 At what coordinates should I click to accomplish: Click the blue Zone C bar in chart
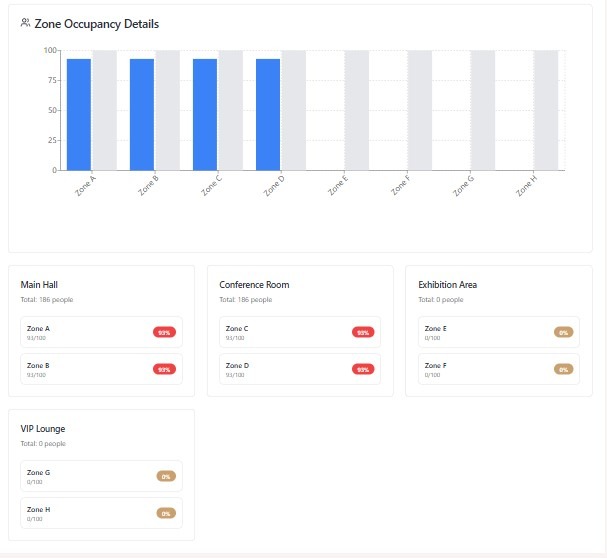tap(205, 114)
